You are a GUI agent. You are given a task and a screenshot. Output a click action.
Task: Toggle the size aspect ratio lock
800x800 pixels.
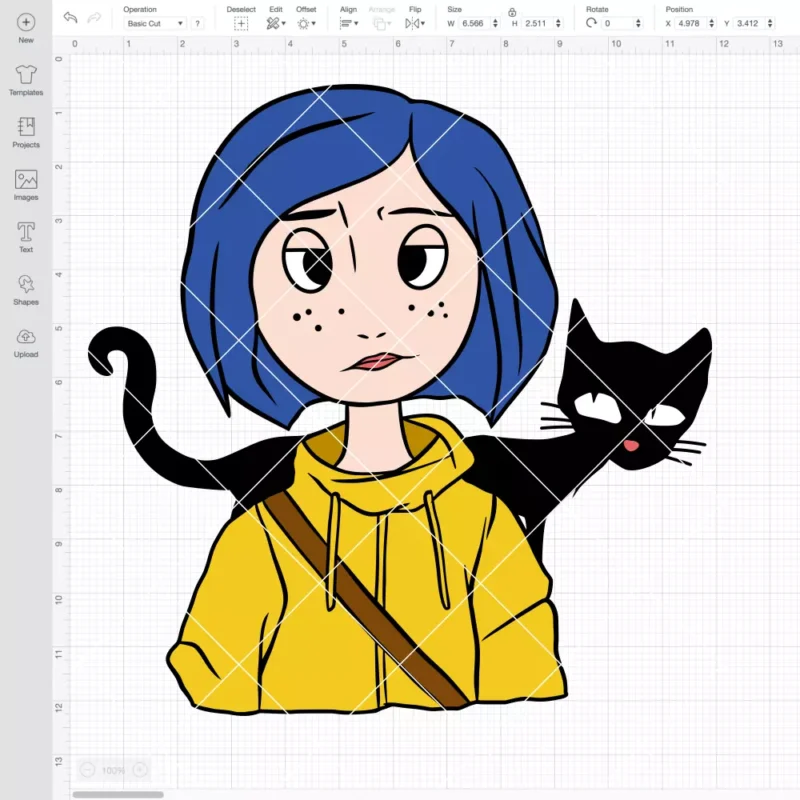tap(512, 12)
